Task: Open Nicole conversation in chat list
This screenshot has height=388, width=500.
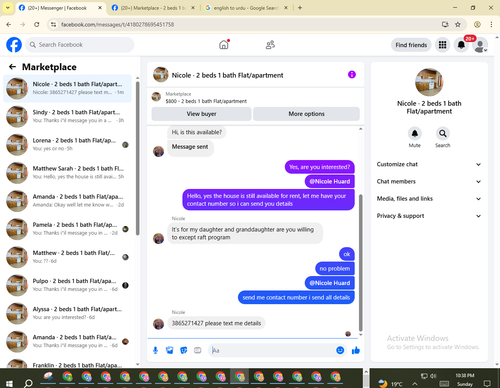Action: tap(67, 89)
